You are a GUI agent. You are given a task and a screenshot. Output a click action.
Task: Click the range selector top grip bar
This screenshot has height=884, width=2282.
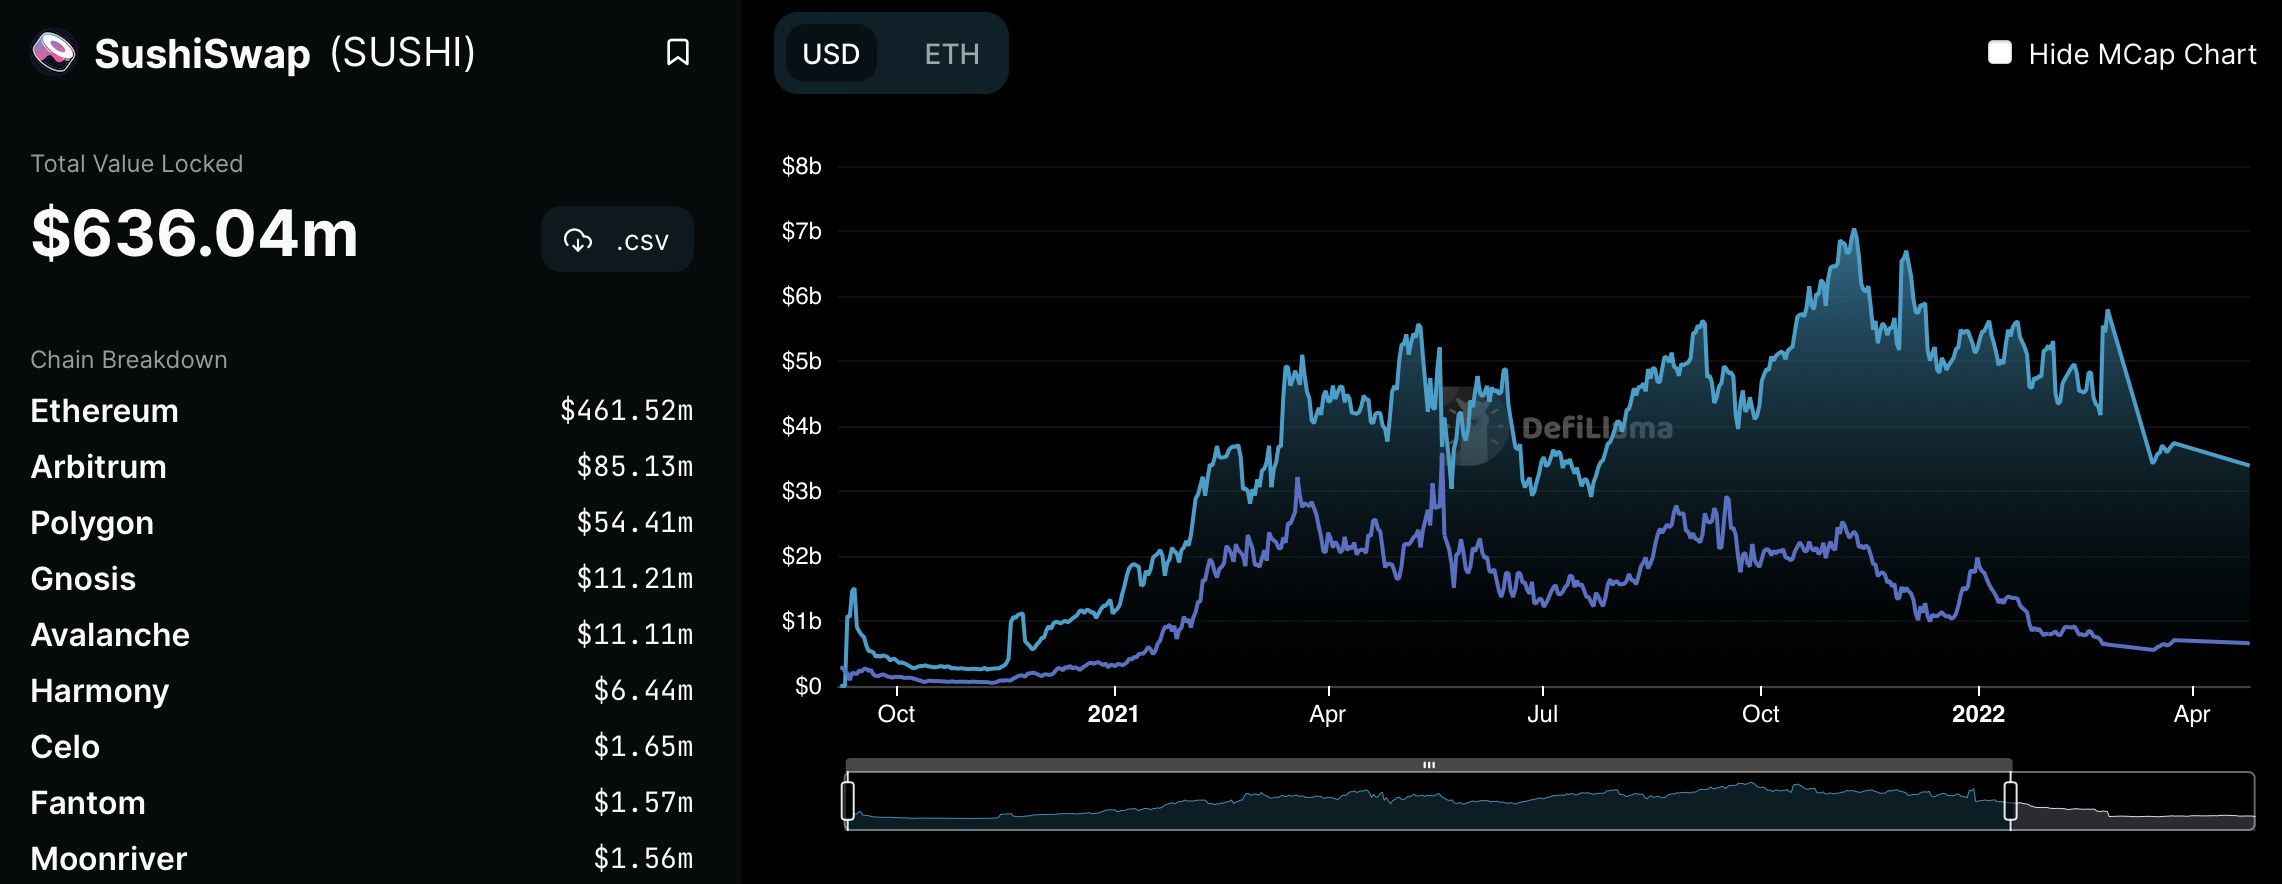(x=1429, y=765)
